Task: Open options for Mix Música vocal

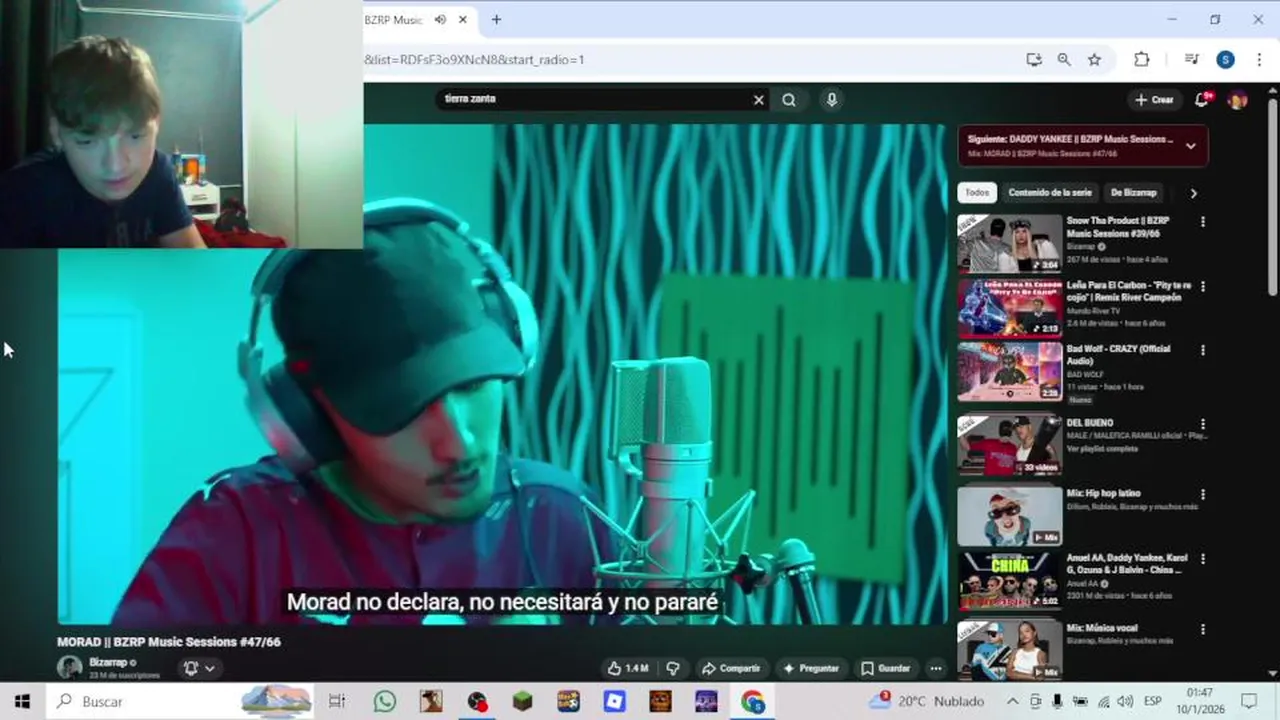Action: click(x=1202, y=629)
